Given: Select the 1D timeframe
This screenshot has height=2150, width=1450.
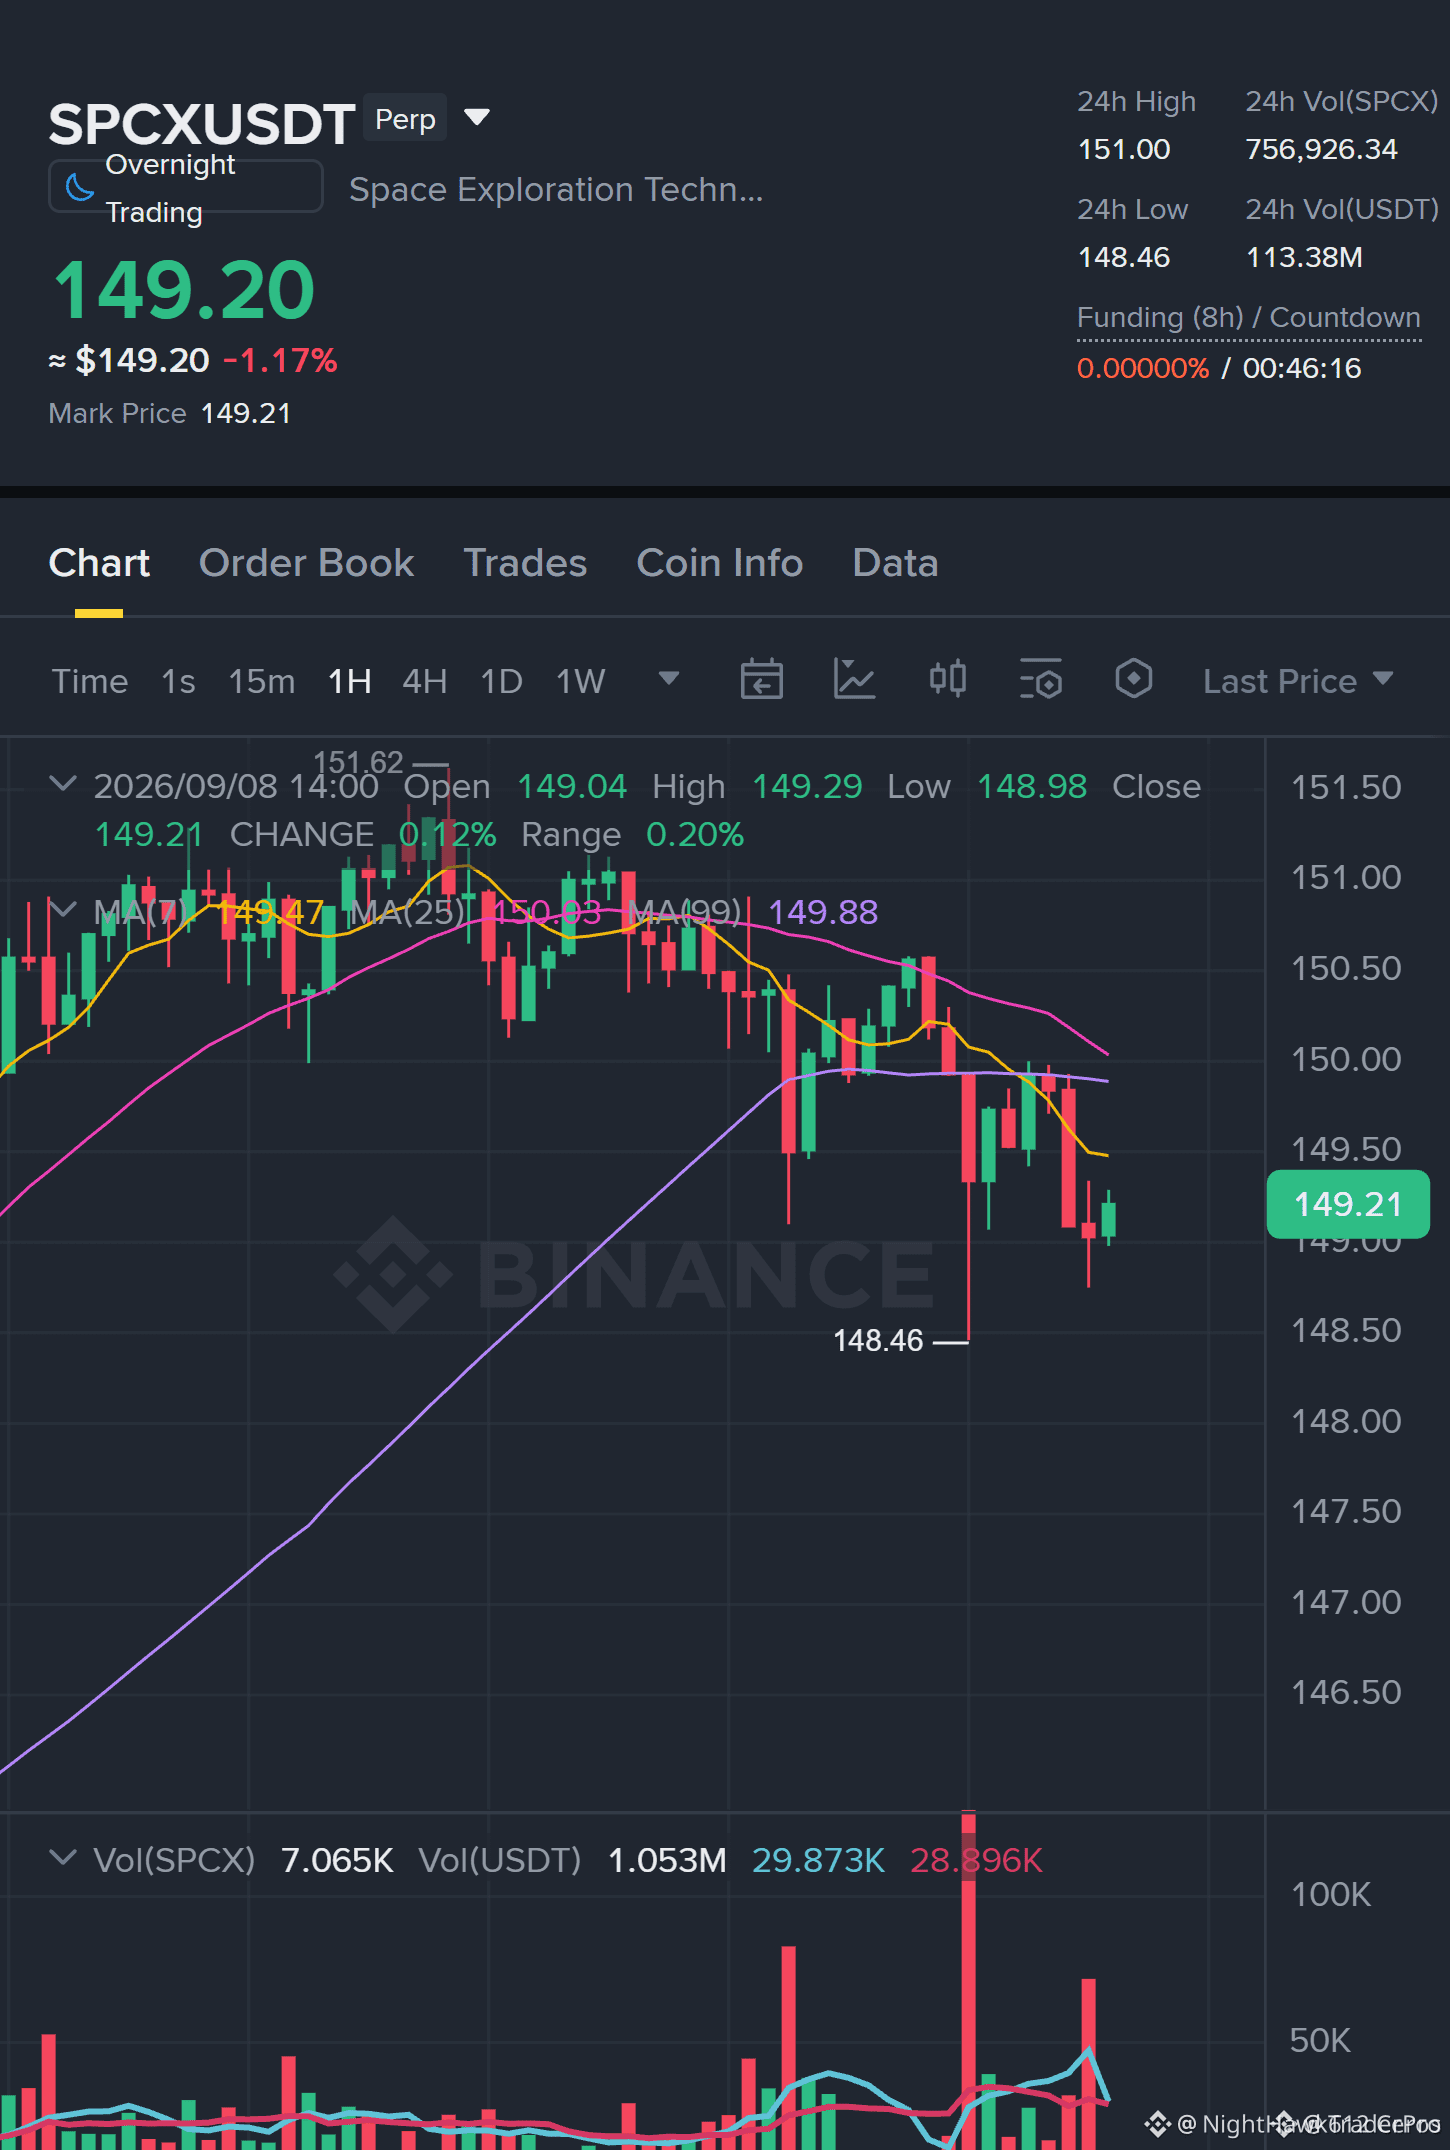Looking at the screenshot, I should click(x=501, y=681).
